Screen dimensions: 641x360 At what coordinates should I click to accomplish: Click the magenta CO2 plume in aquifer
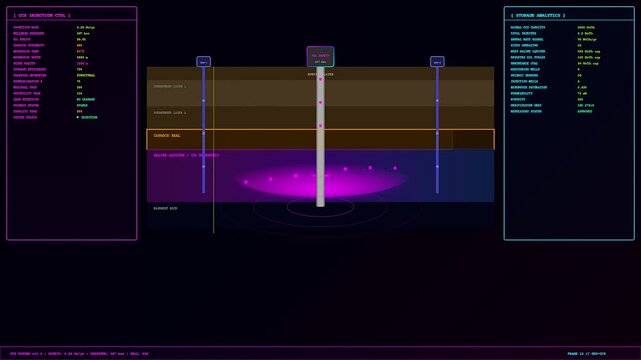(x=320, y=180)
